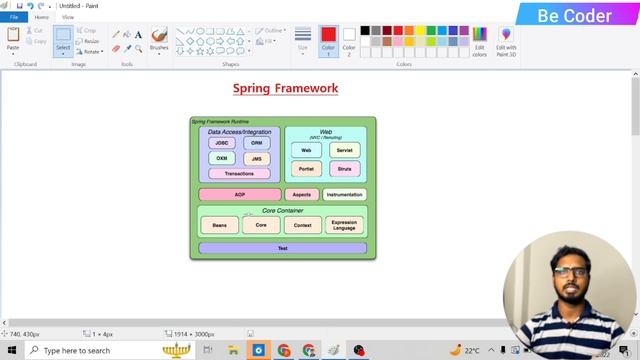The height and width of the screenshot is (360, 640).
Task: Choose the Rectangle shape
Action: tap(210, 31)
